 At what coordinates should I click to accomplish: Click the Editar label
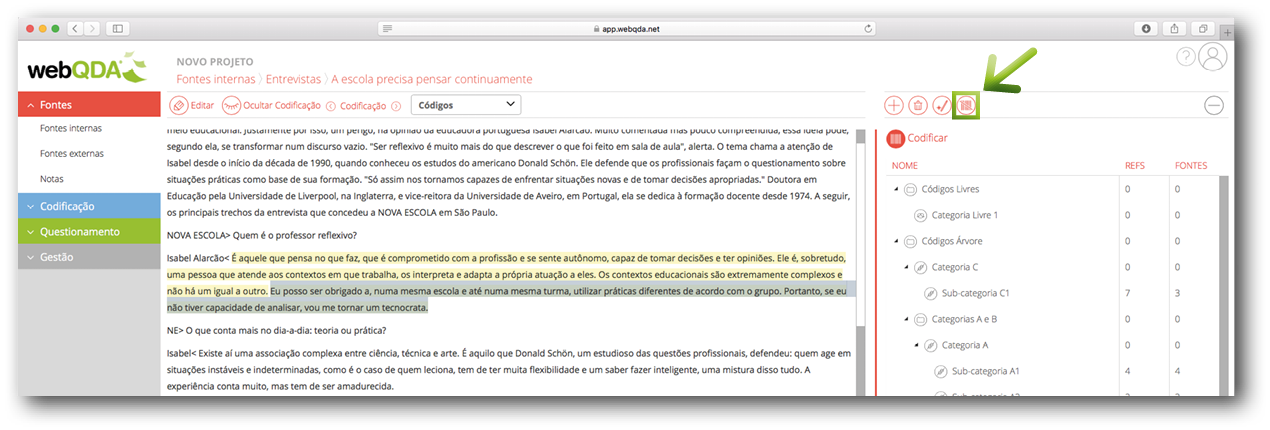click(x=202, y=105)
